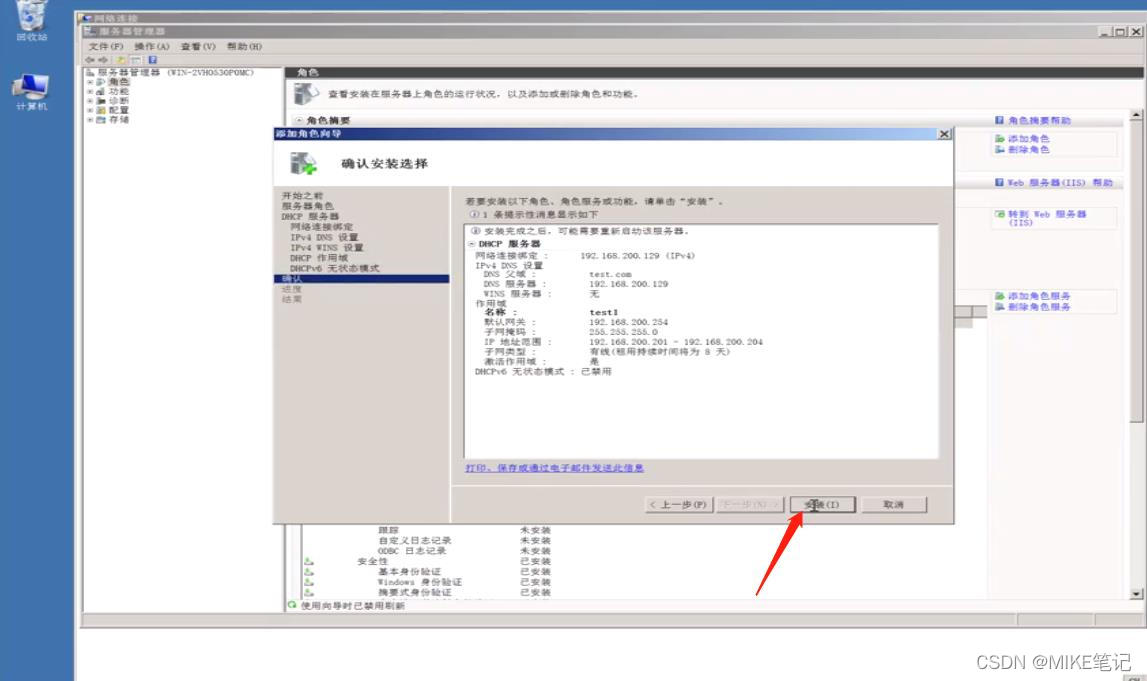Image resolution: width=1147 pixels, height=681 pixels.
Task: Go to 开始之前 wizard step
Action: (x=302, y=196)
